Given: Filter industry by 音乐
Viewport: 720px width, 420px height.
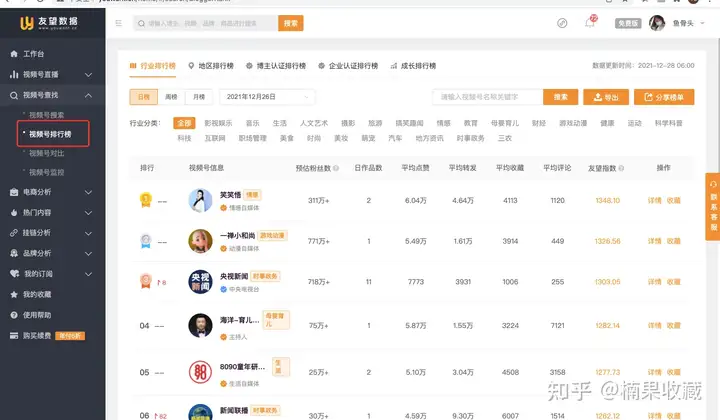Looking at the screenshot, I should tap(253, 123).
